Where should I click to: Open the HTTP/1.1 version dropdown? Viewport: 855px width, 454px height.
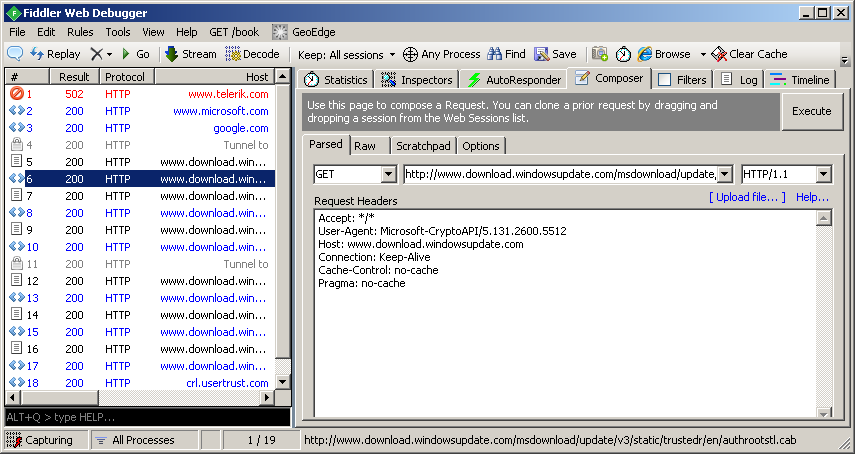[x=823, y=174]
